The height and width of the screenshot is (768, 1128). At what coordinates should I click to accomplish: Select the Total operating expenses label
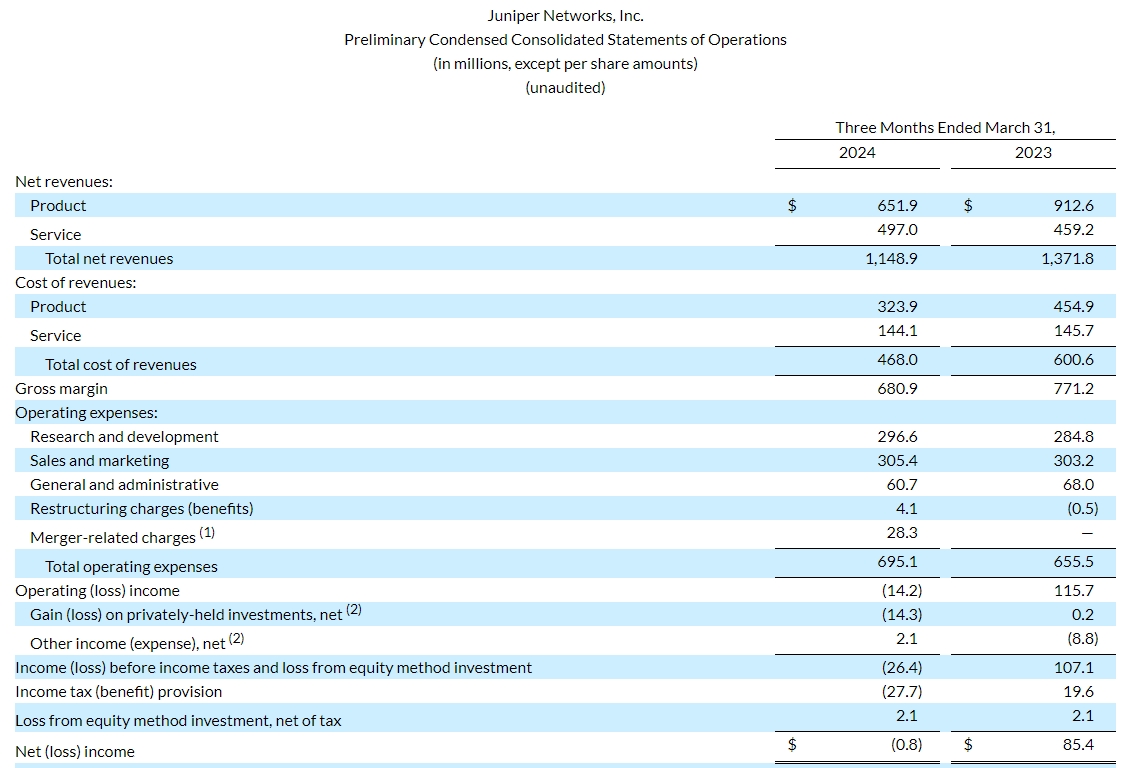[x=131, y=567]
